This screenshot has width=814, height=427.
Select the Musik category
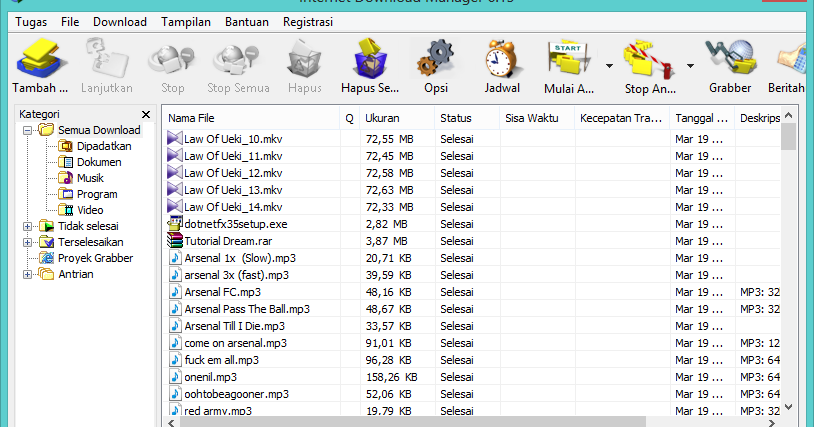pos(90,178)
